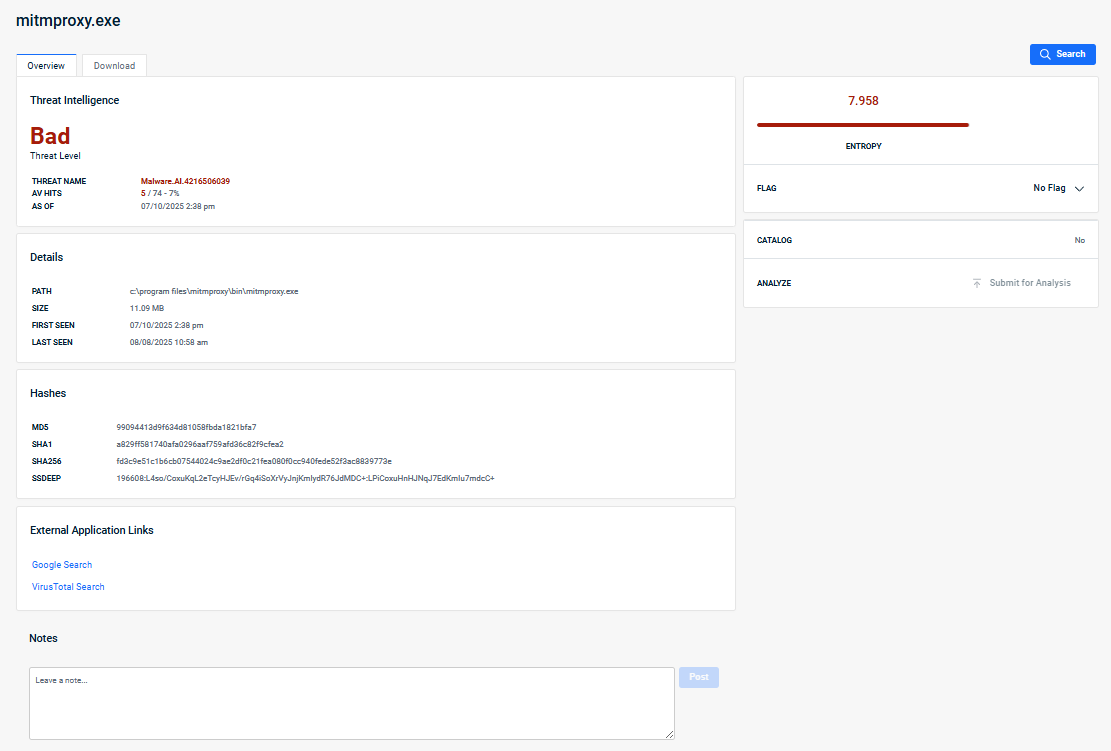Image resolution: width=1111 pixels, height=751 pixels.
Task: Click the SSDEEP hash value
Action: pyautogui.click(x=305, y=478)
